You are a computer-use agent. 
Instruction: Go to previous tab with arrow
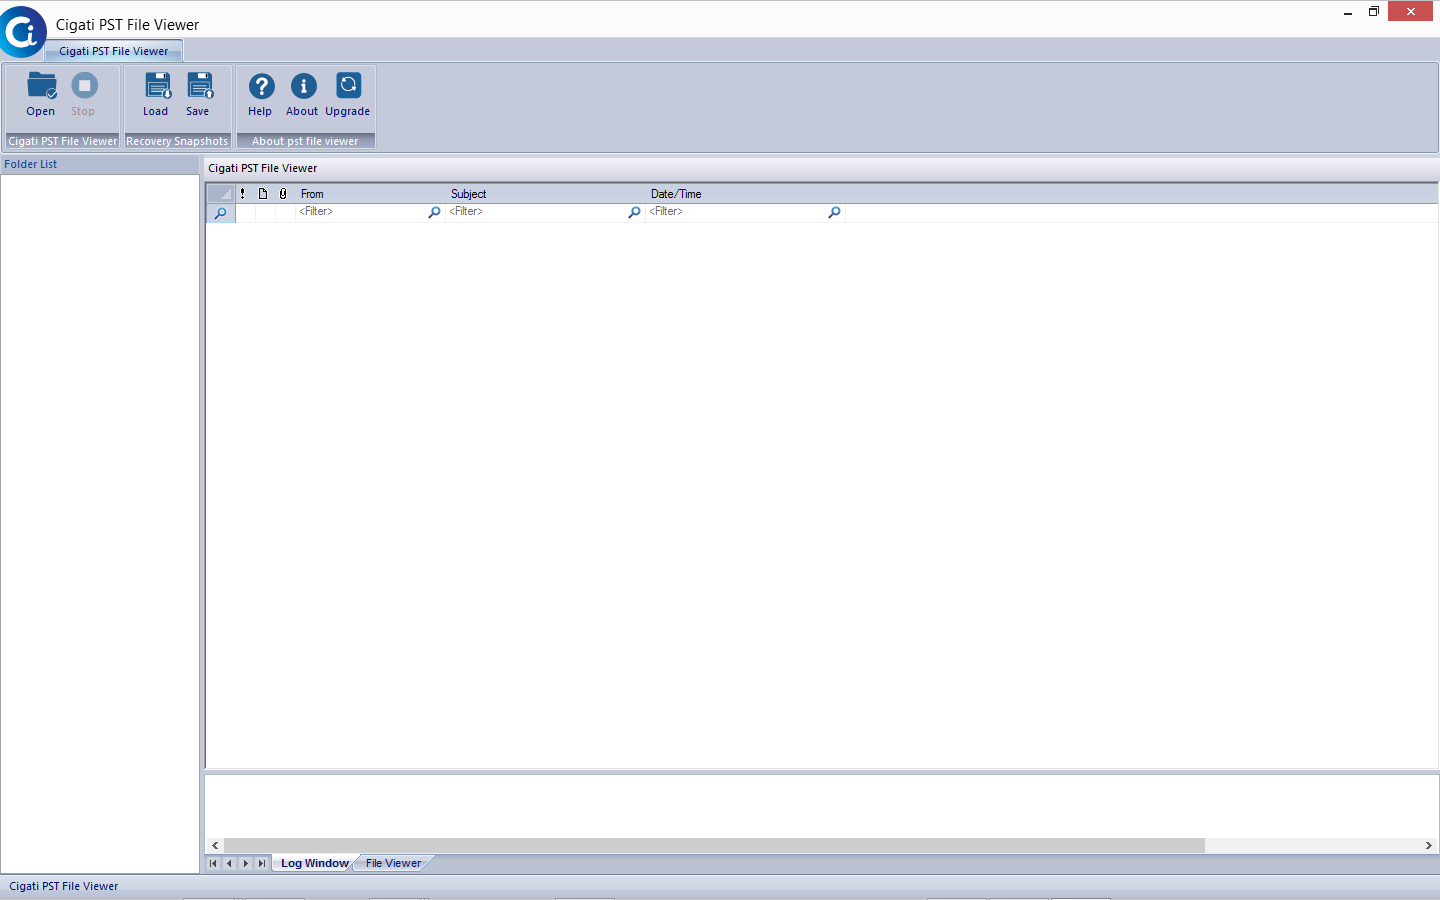(x=229, y=863)
